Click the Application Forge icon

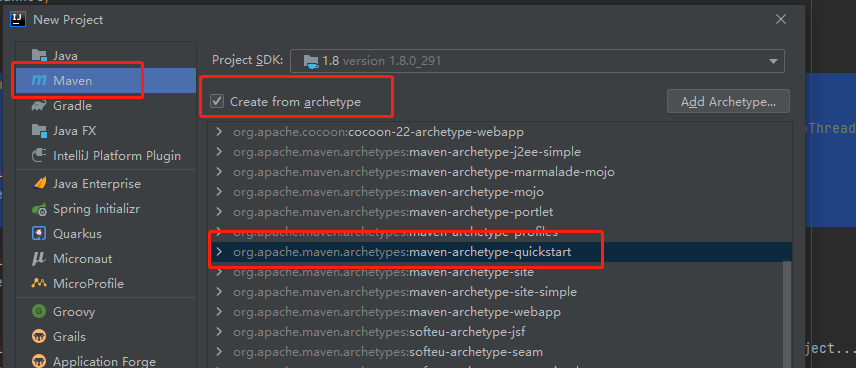39,361
